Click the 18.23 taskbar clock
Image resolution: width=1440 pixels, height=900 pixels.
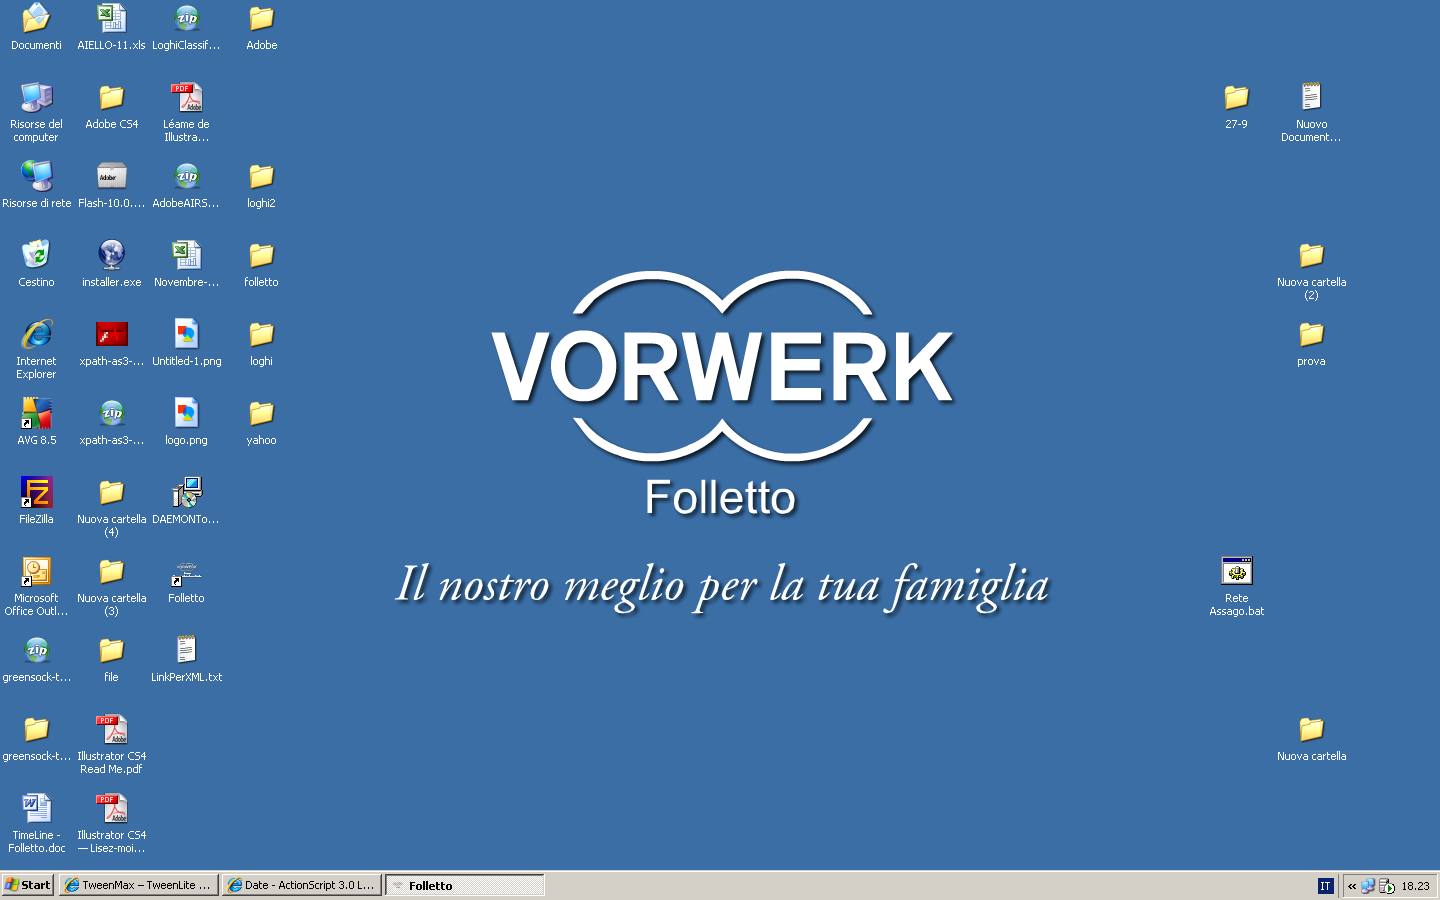coord(1415,886)
